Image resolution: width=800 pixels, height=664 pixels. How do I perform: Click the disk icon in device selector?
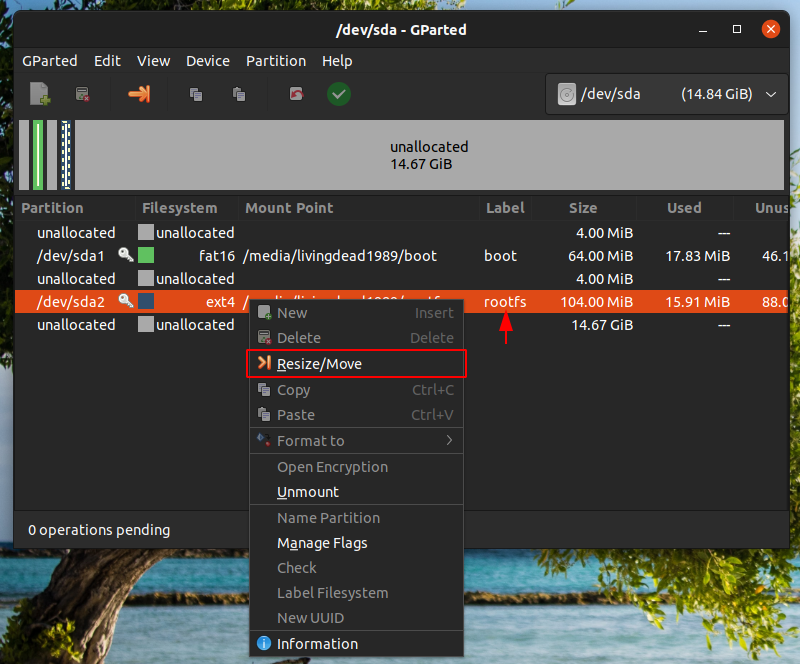[x=566, y=94]
